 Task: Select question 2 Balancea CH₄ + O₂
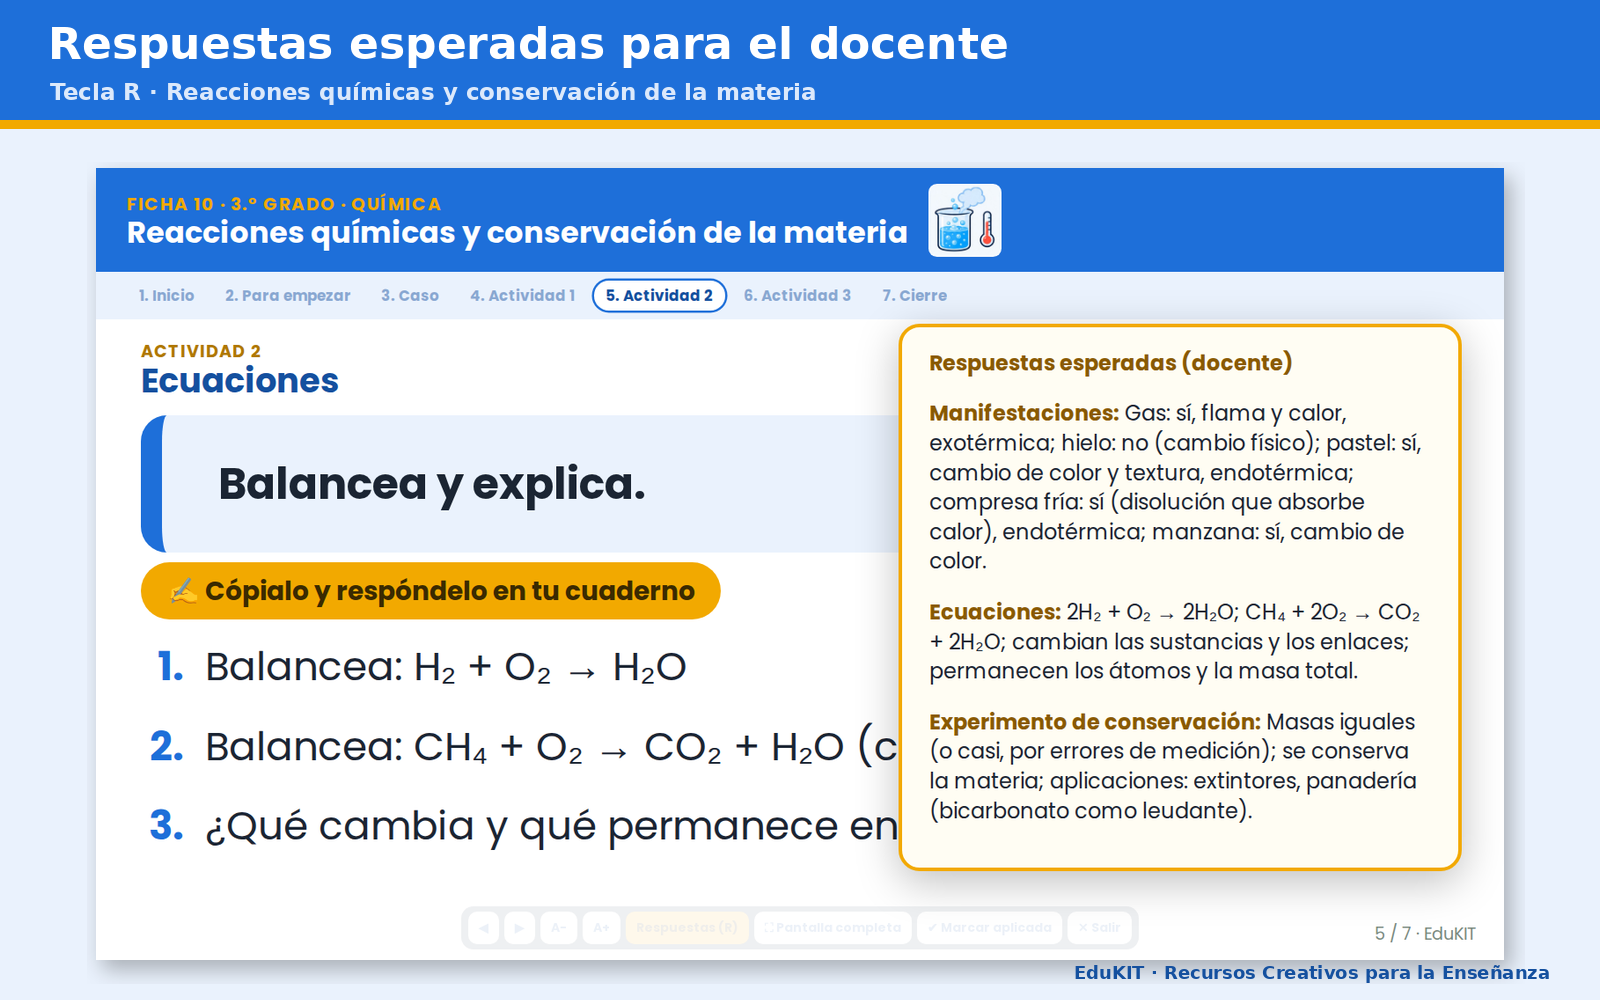(524, 747)
